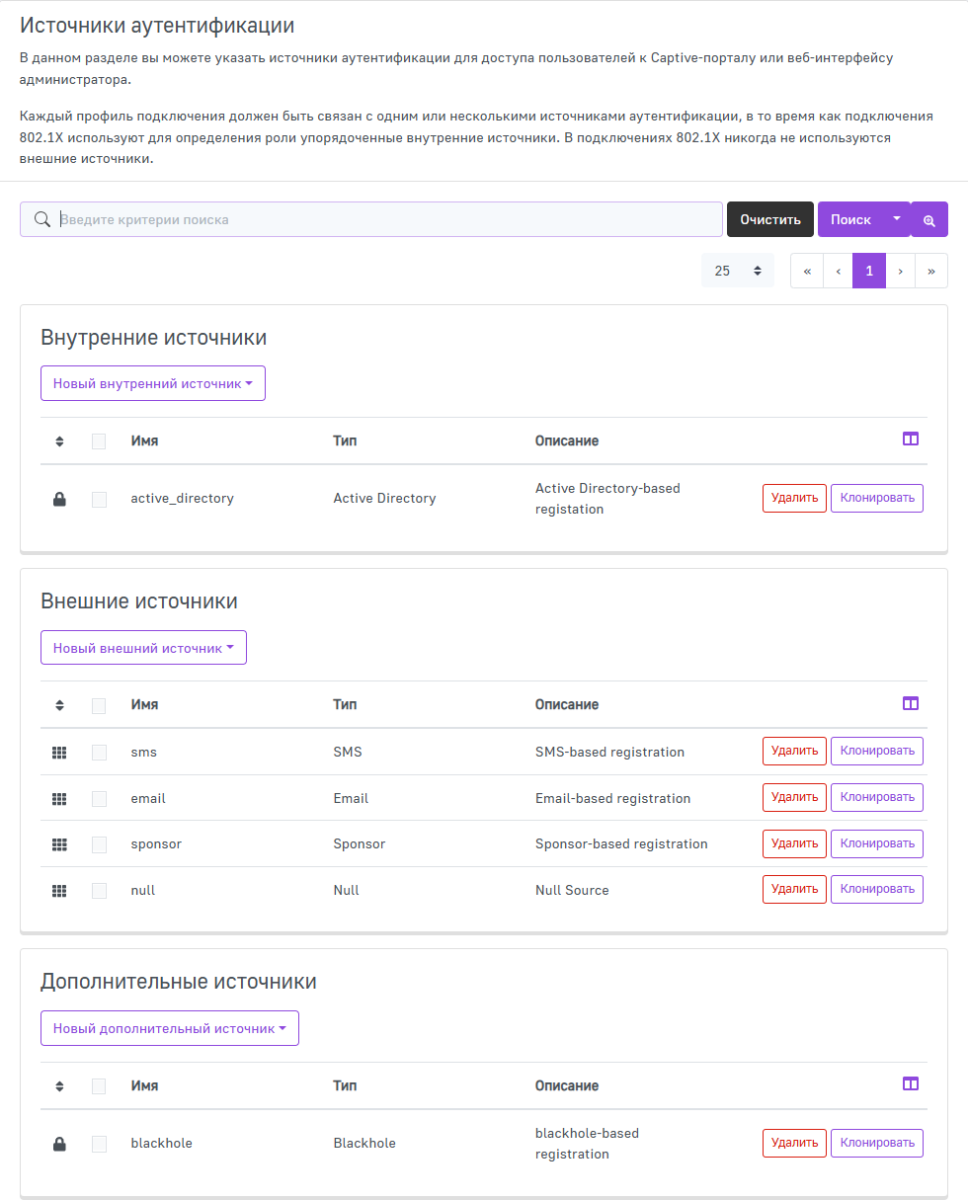
Task: Delete the sms authentication source
Action: pos(794,751)
